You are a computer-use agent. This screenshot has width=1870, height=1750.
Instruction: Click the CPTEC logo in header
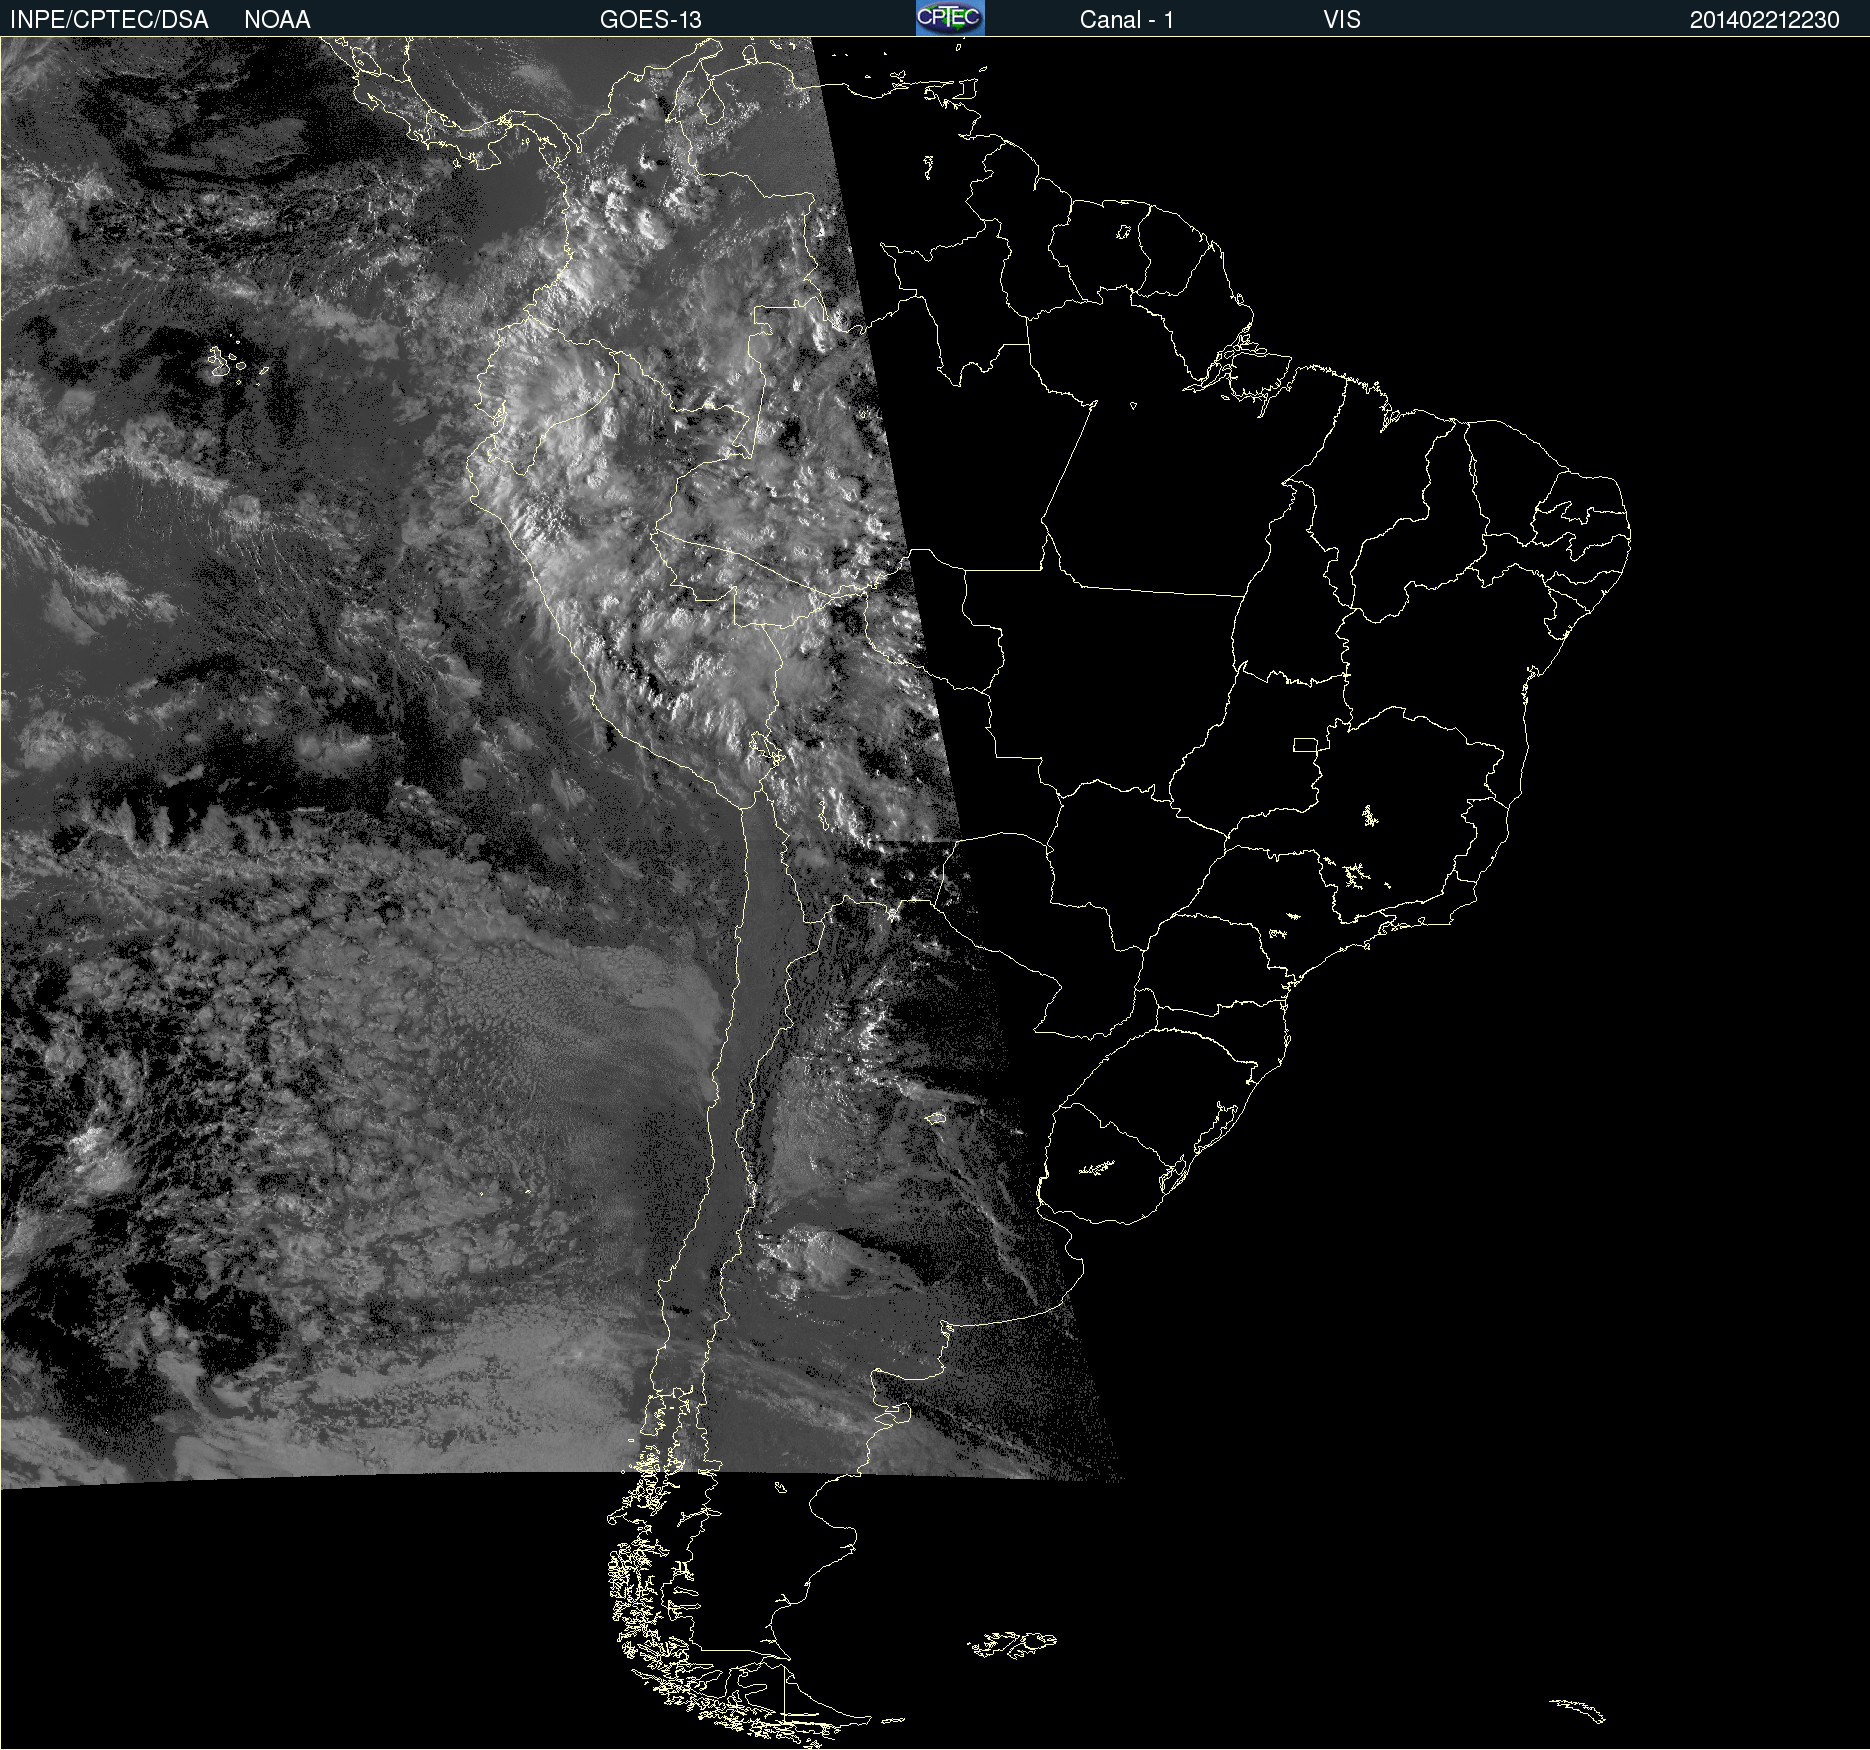(x=950, y=18)
